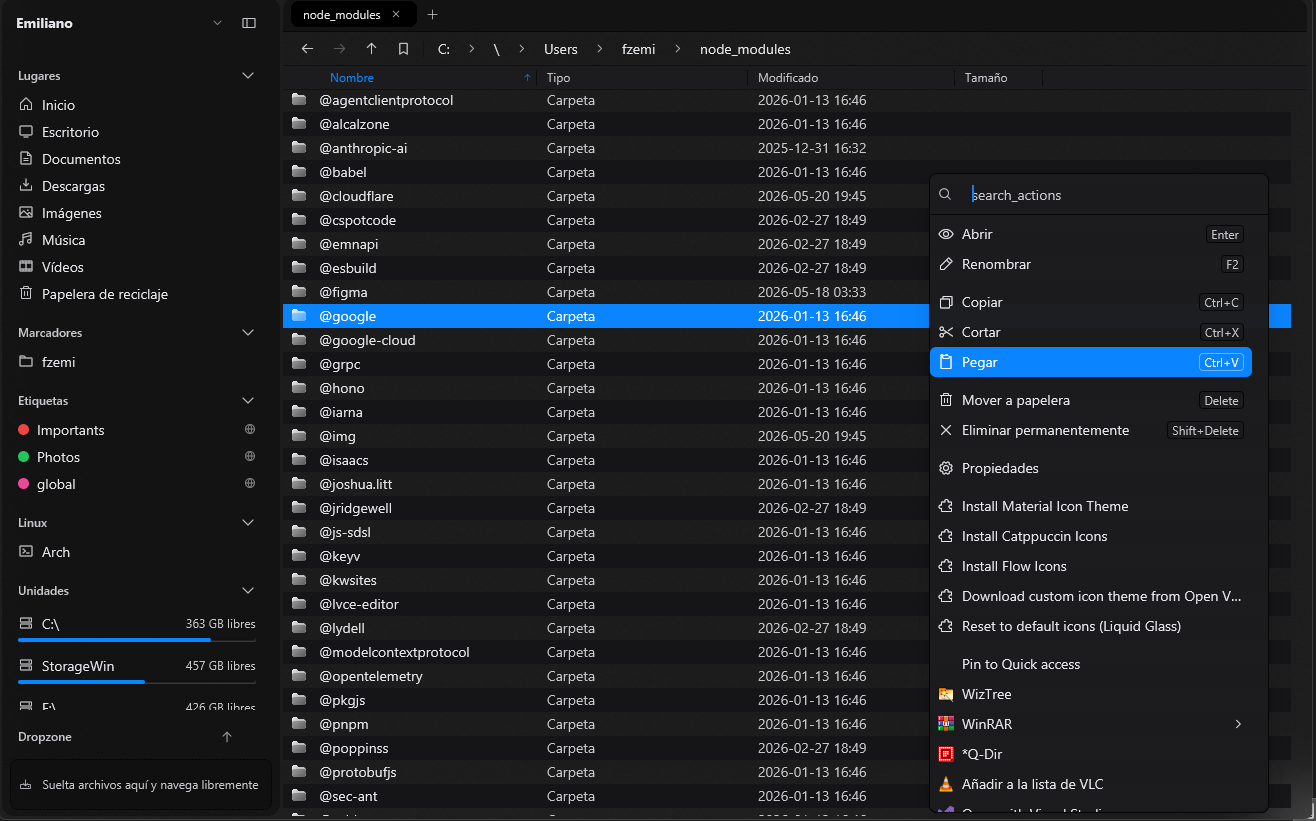The image size is (1316, 821).
Task: Click the globe icon beside Photos tag
Action: coord(250,457)
